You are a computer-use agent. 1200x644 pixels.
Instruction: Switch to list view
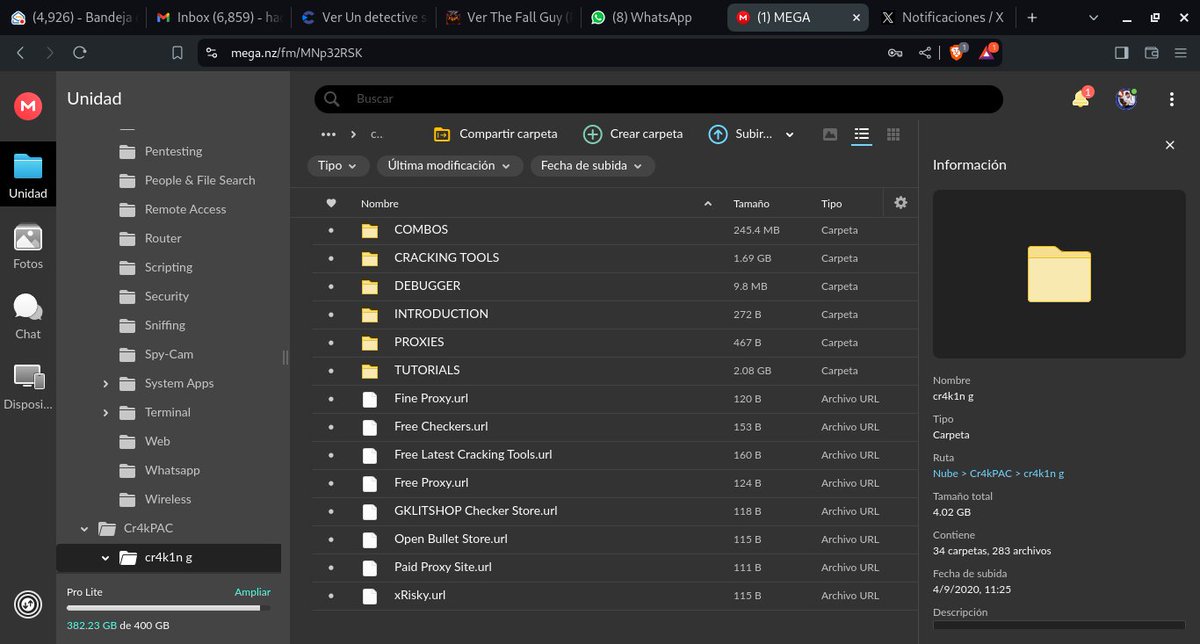[861, 134]
